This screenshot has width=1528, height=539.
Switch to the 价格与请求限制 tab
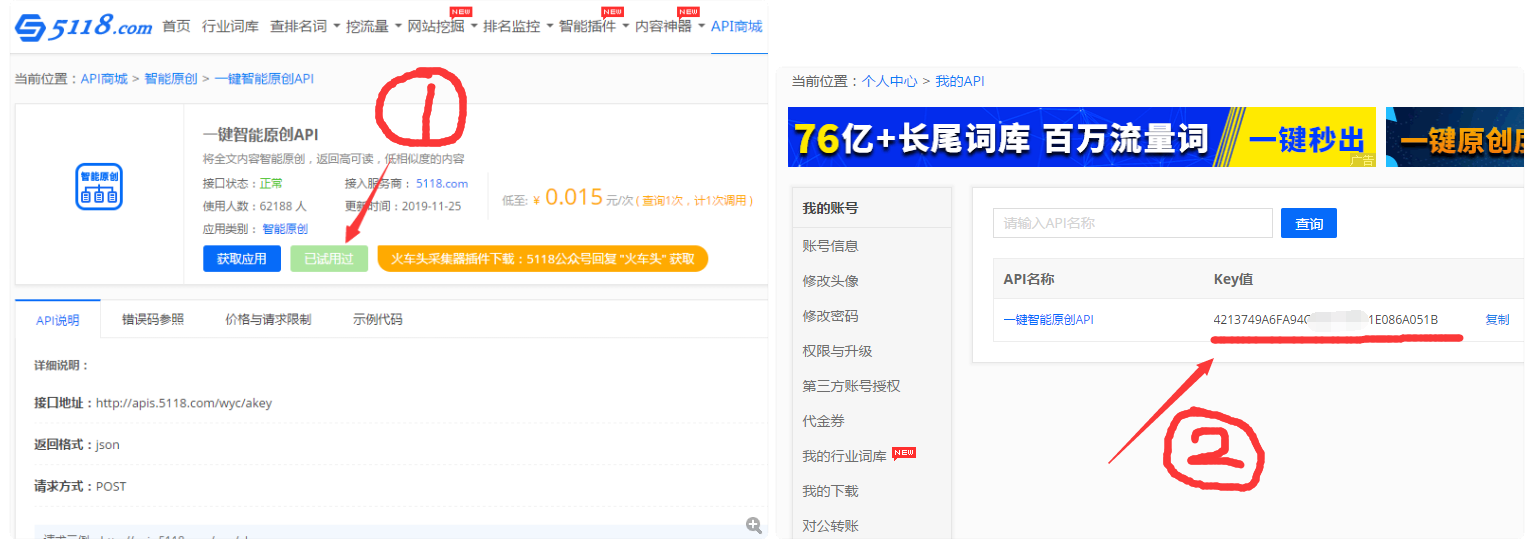tap(268, 320)
